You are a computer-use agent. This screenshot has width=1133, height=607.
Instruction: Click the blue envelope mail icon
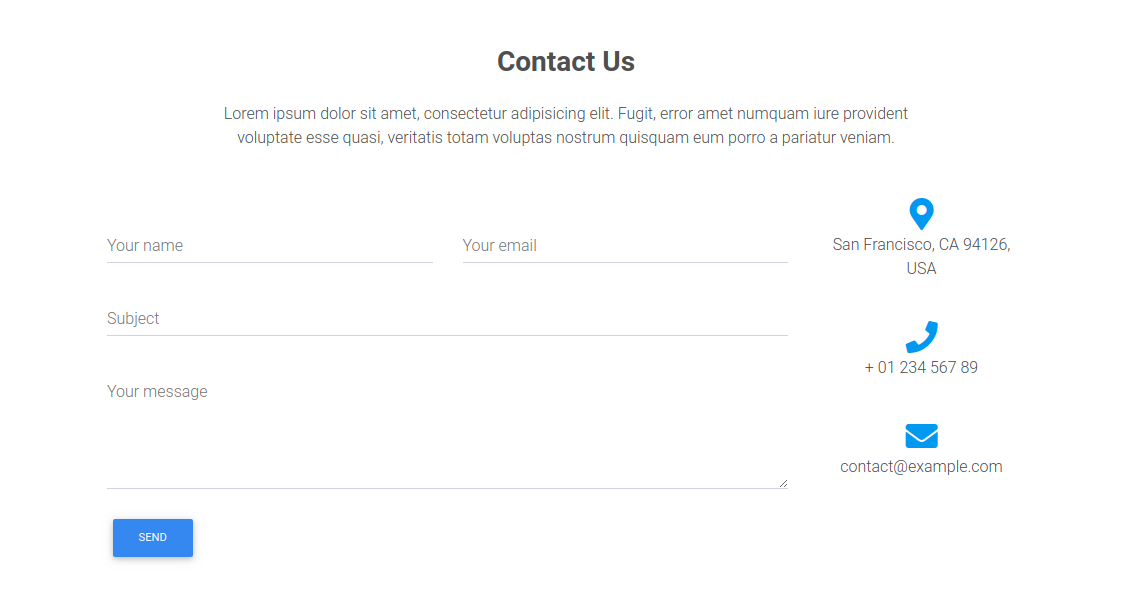click(921, 436)
